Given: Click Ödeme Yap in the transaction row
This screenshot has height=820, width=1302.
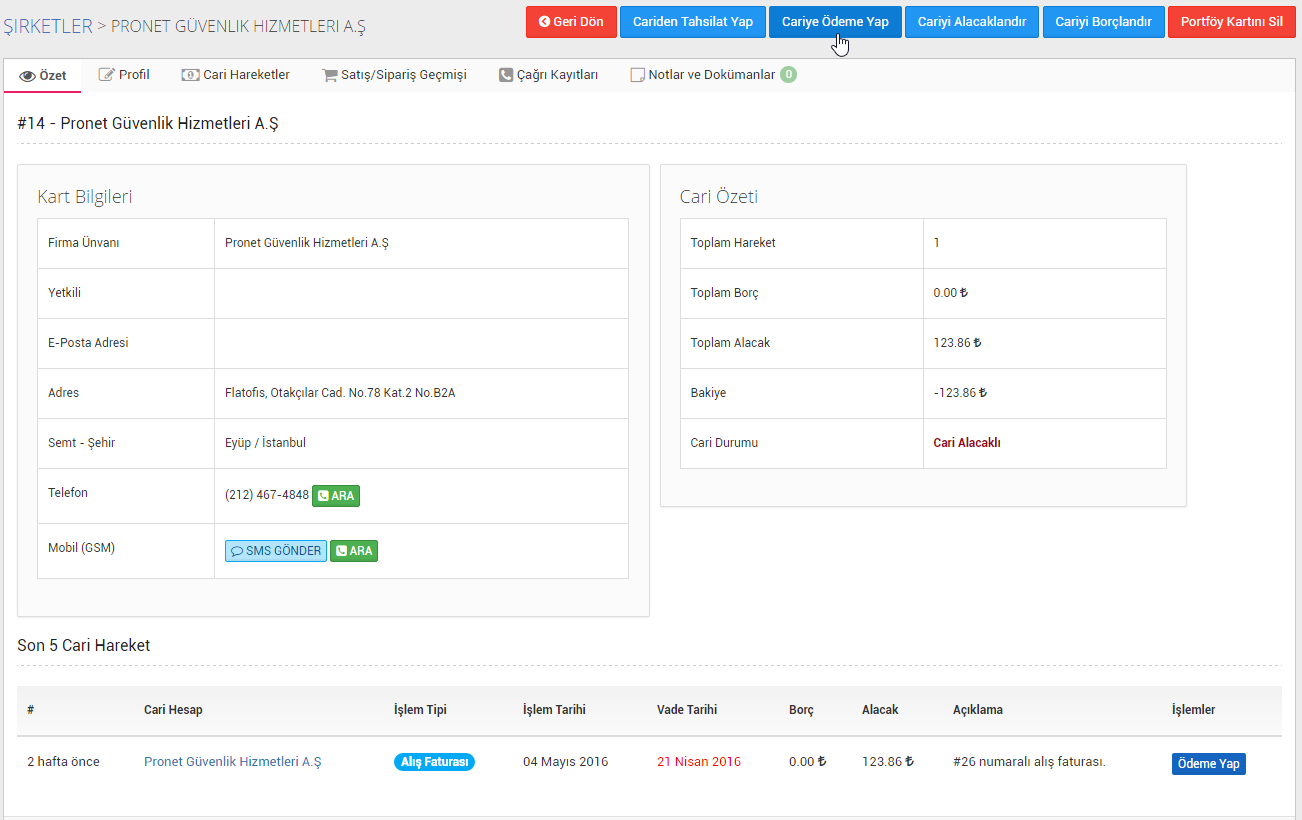Looking at the screenshot, I should [x=1209, y=764].
